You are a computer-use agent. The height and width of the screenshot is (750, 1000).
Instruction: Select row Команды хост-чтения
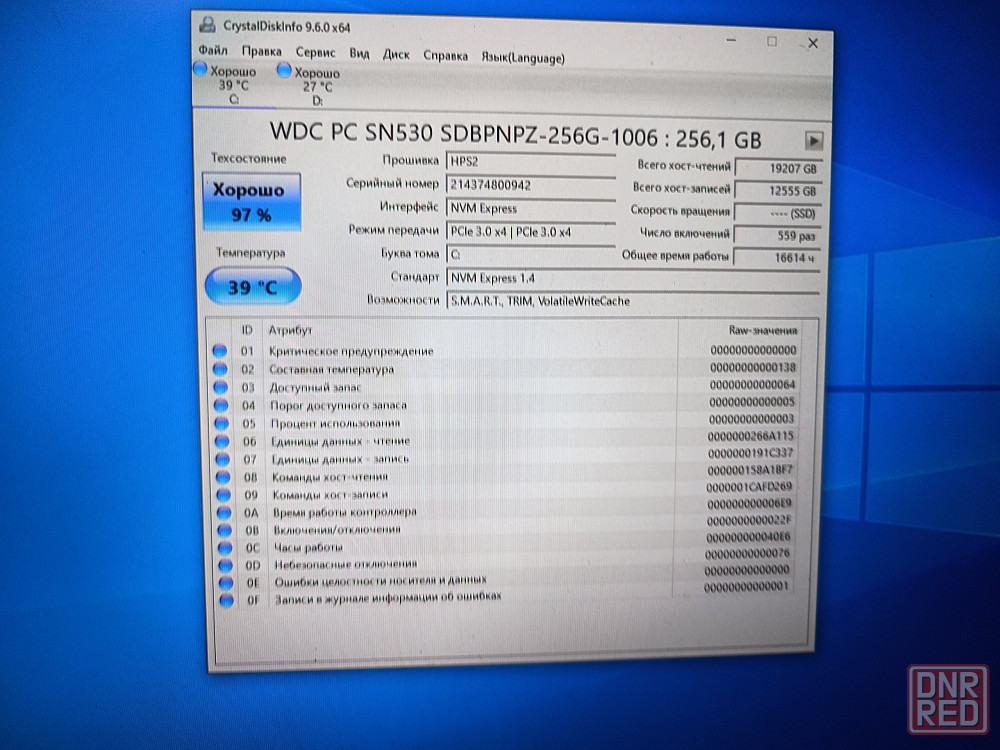tap(505, 475)
